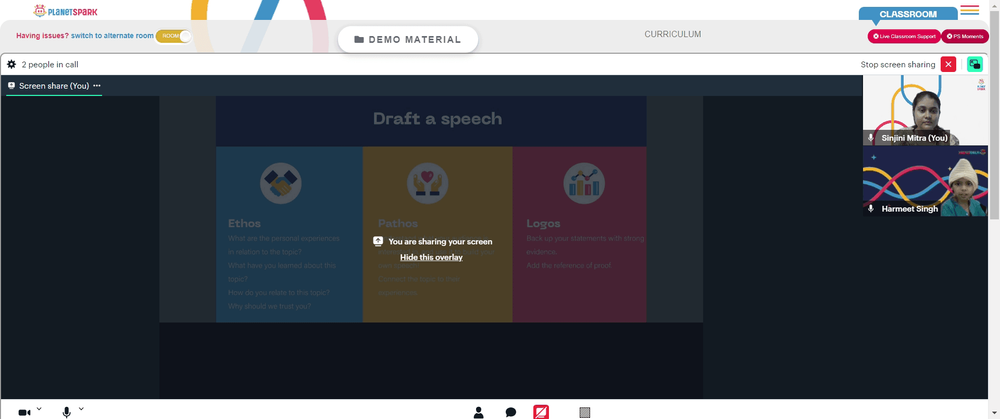Click the gray square icon in the bottom bar

pyautogui.click(x=585, y=413)
